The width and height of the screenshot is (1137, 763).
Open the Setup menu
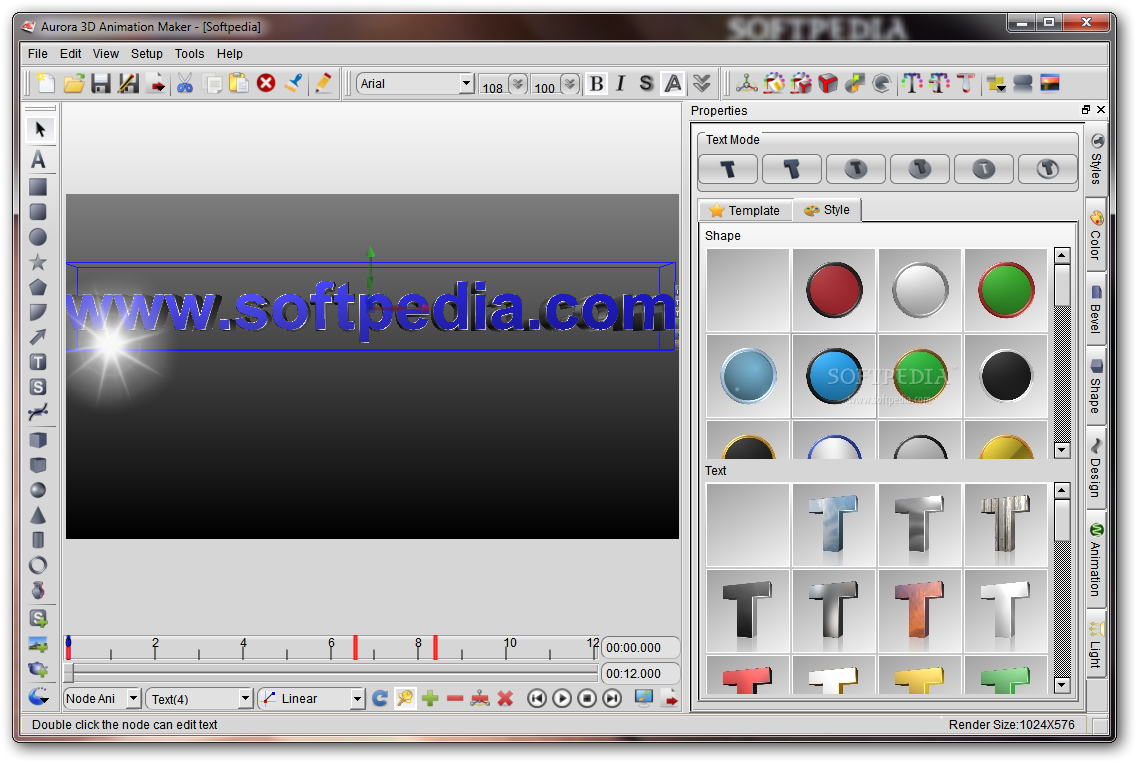click(x=146, y=54)
